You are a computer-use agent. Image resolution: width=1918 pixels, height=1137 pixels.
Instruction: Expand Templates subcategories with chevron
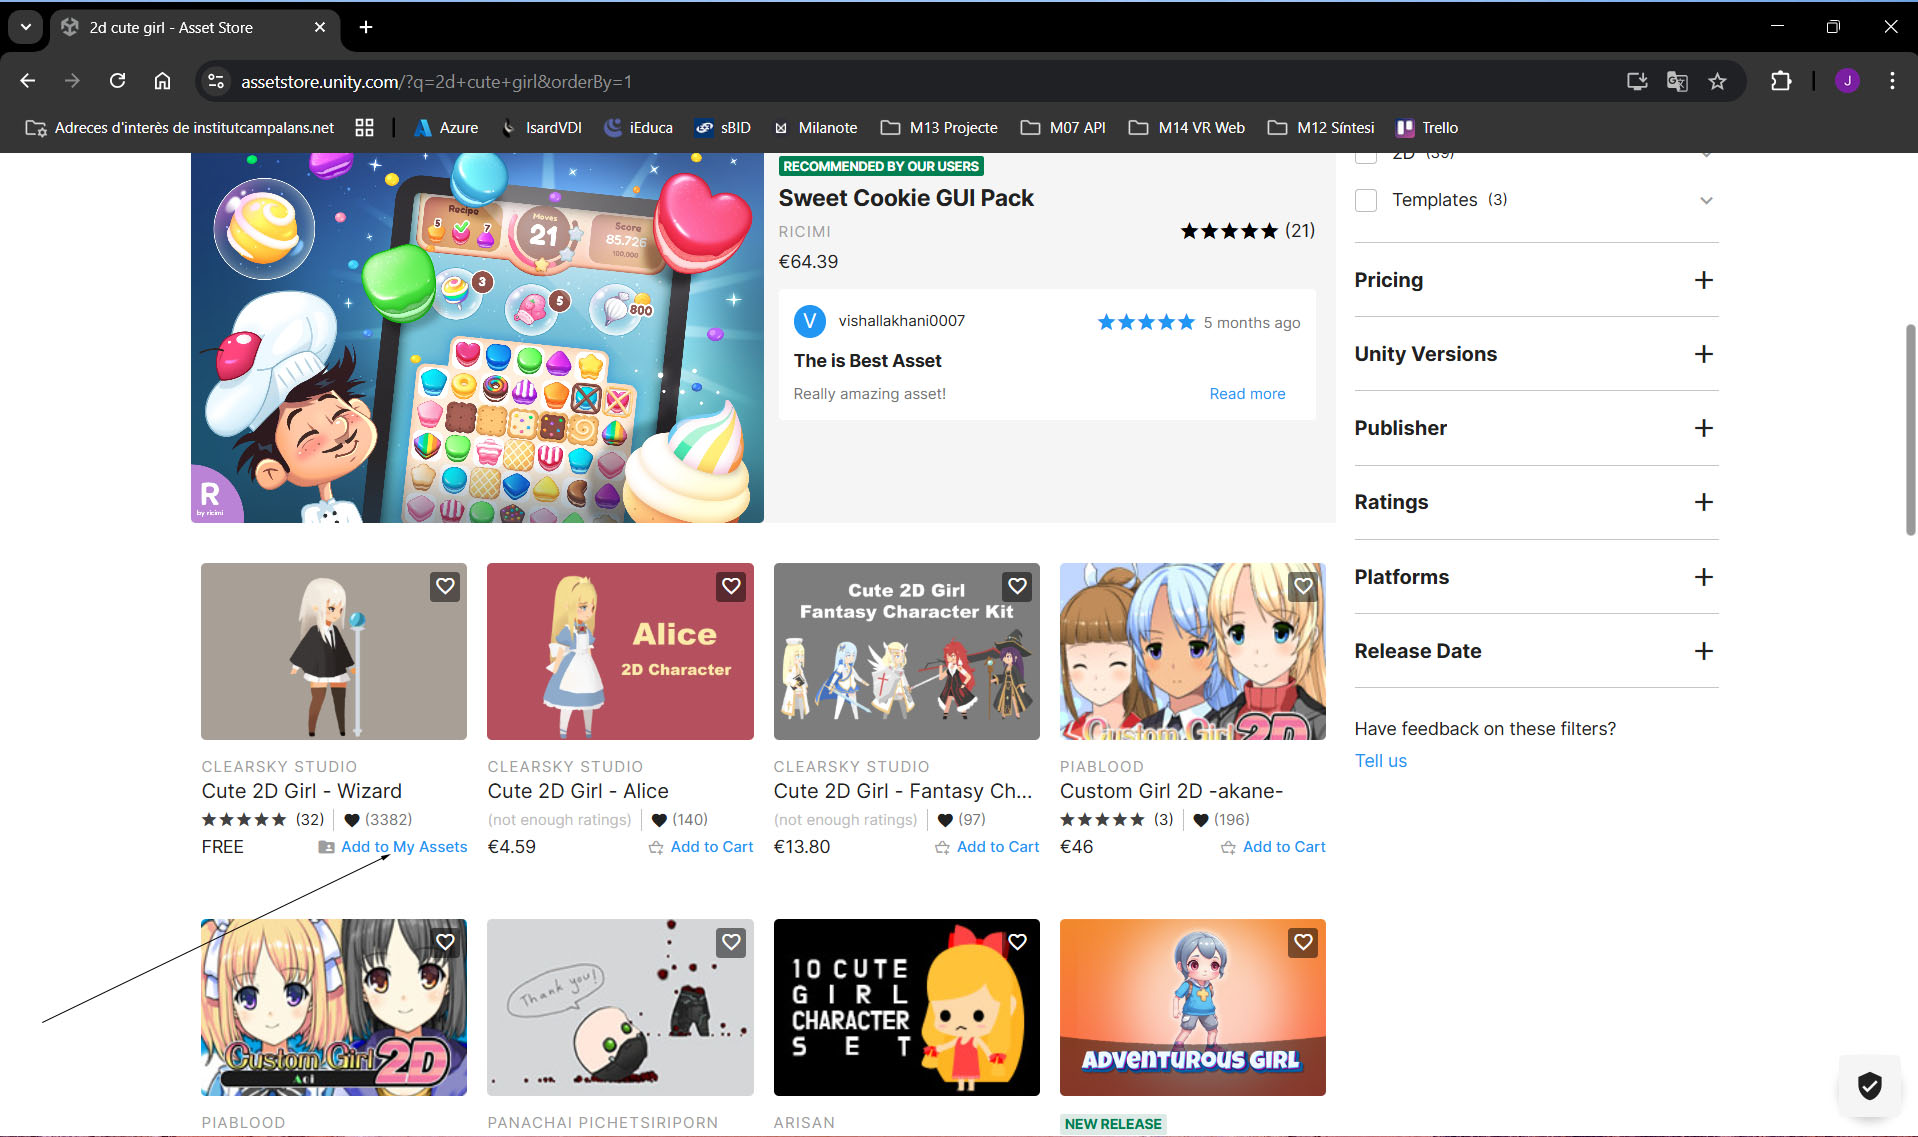pyautogui.click(x=1706, y=200)
